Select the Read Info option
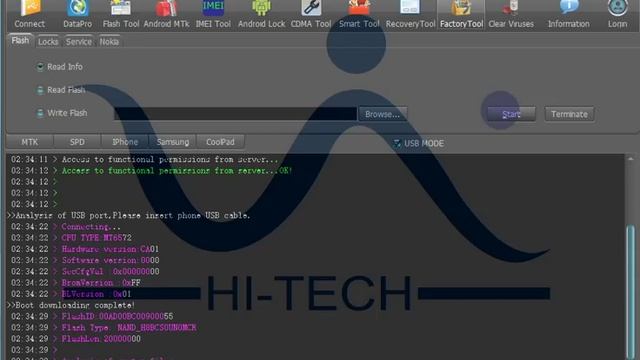Screen dimensions: 640x360 point(60,67)
